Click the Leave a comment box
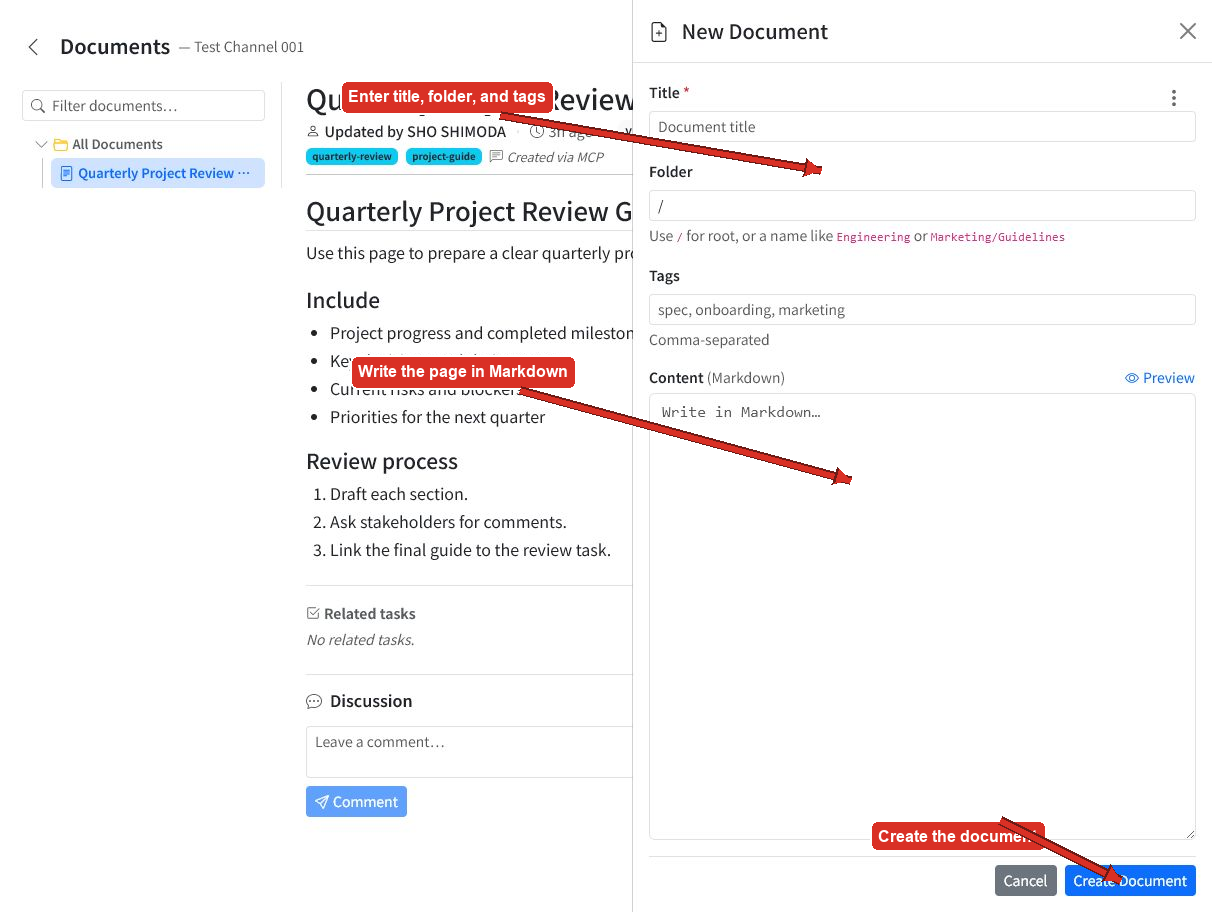Viewport: 1212px width, 912px height. coord(469,752)
